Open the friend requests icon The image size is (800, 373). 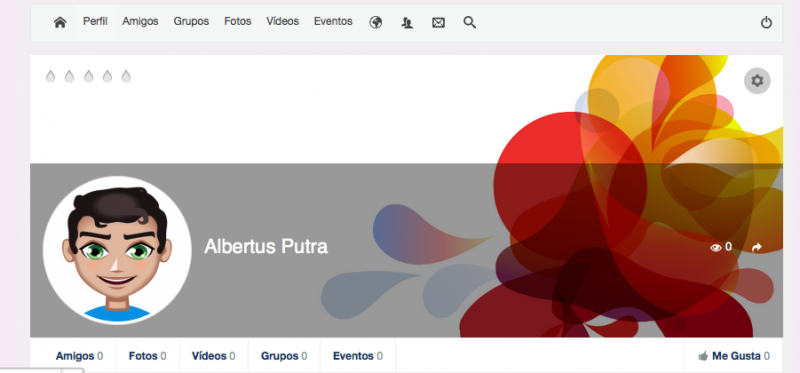[407, 22]
